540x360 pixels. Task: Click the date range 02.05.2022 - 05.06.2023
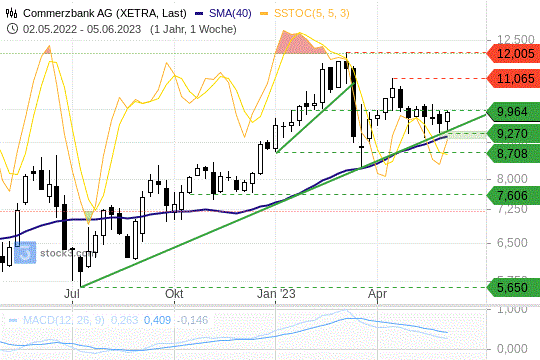point(82,29)
